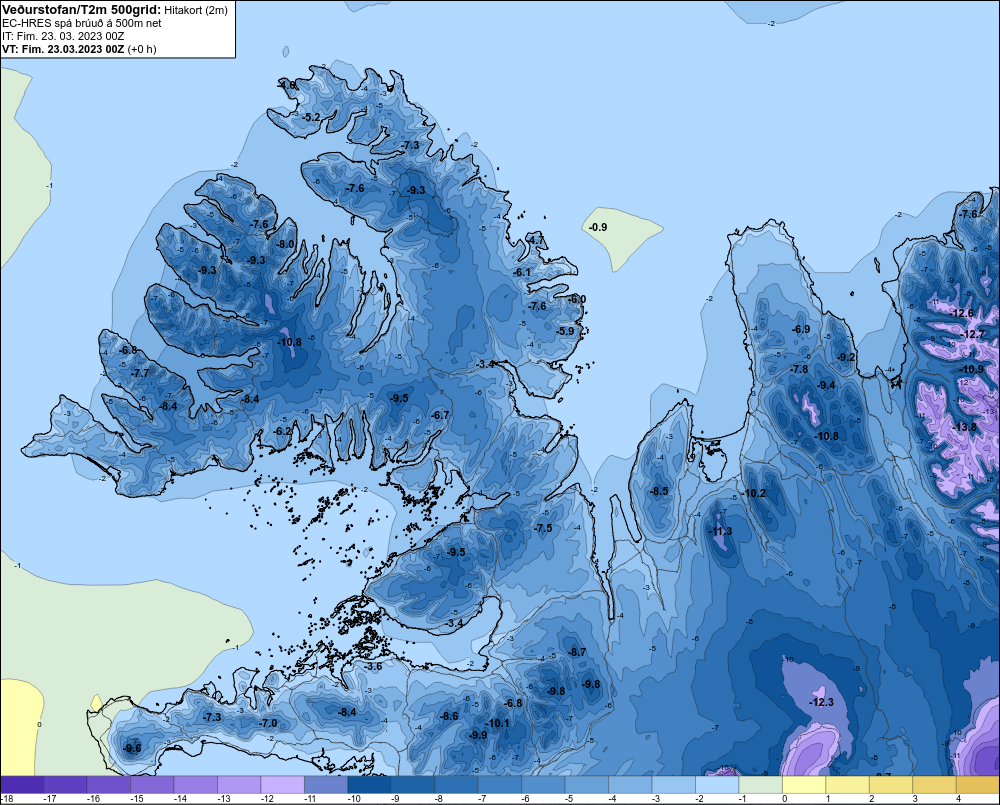Pick the legend swatch between -13 and -12
Image resolution: width=1000 pixels, height=805 pixels.
click(239, 785)
